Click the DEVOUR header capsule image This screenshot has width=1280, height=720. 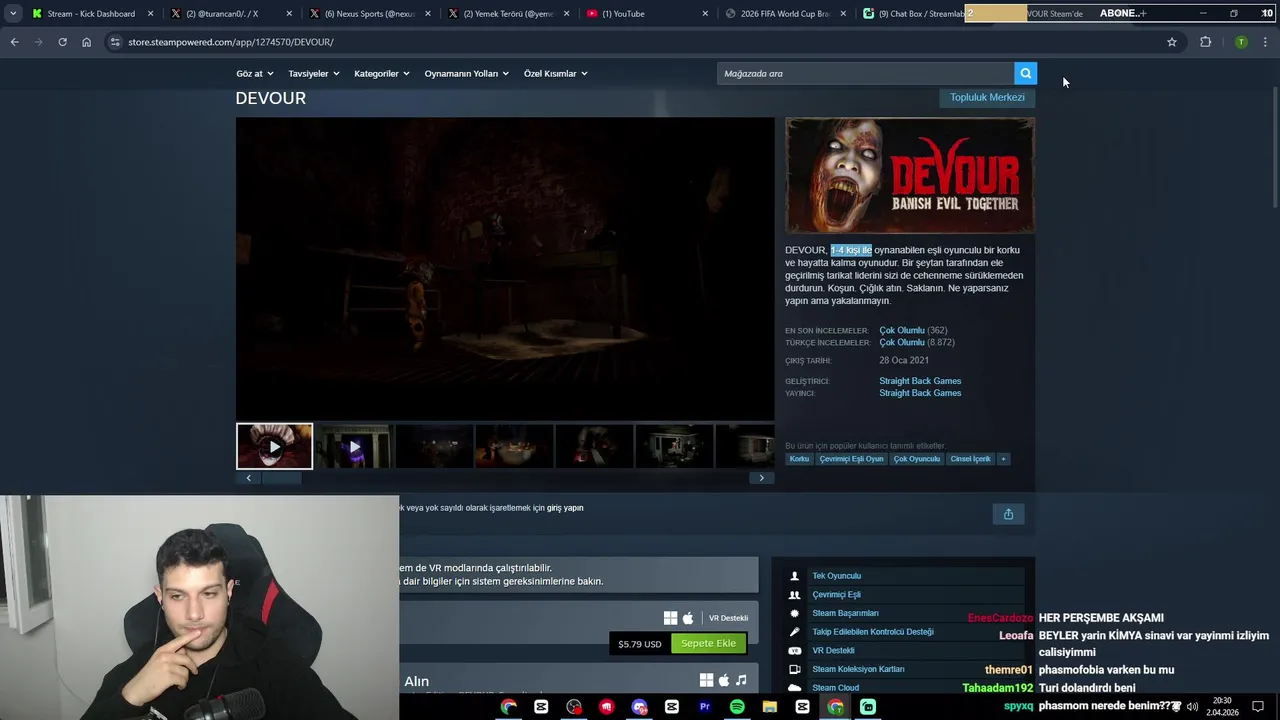pyautogui.click(x=910, y=176)
